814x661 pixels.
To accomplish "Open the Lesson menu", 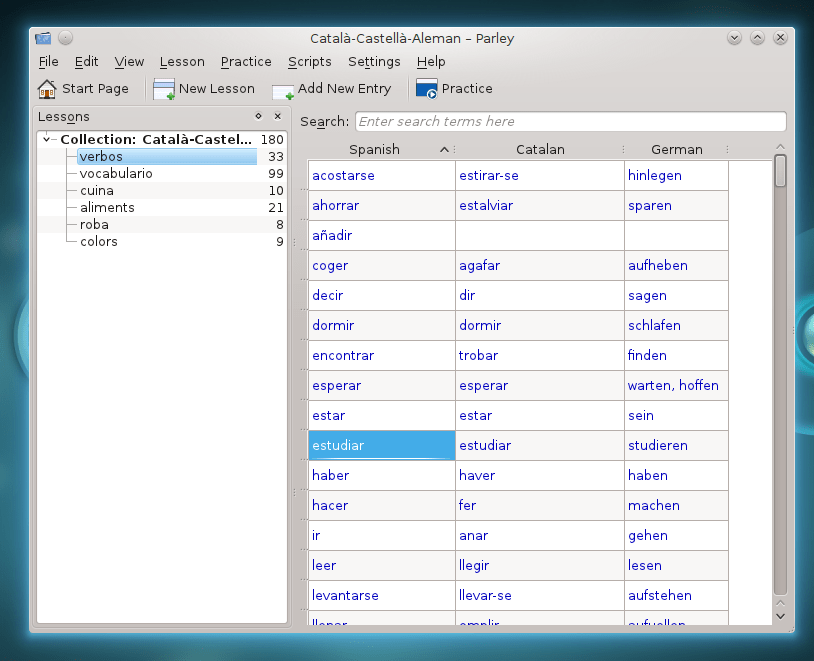I will pos(182,62).
